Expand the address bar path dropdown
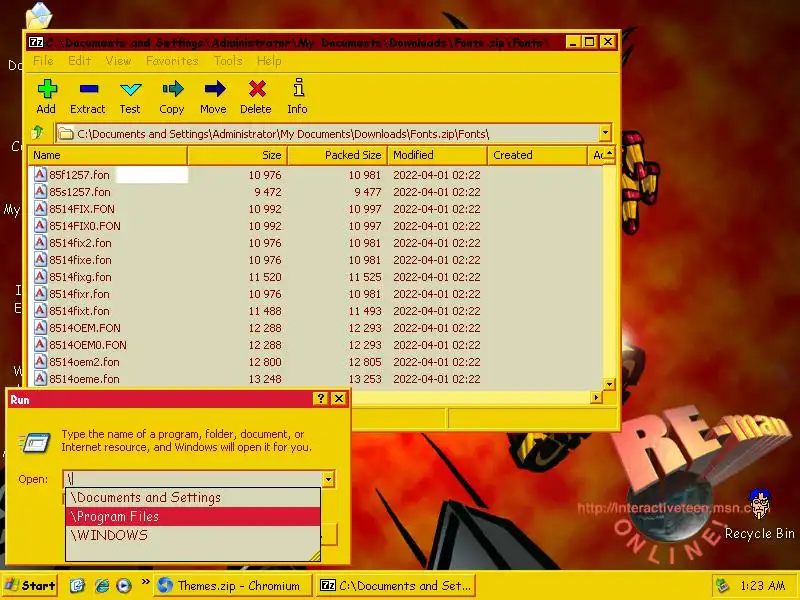 (605, 133)
